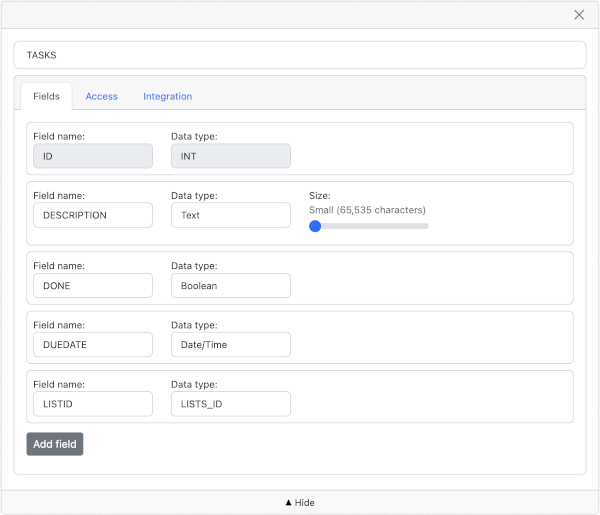Collapse the panel using Hide
Viewport: 600px width, 515px height.
click(300, 503)
